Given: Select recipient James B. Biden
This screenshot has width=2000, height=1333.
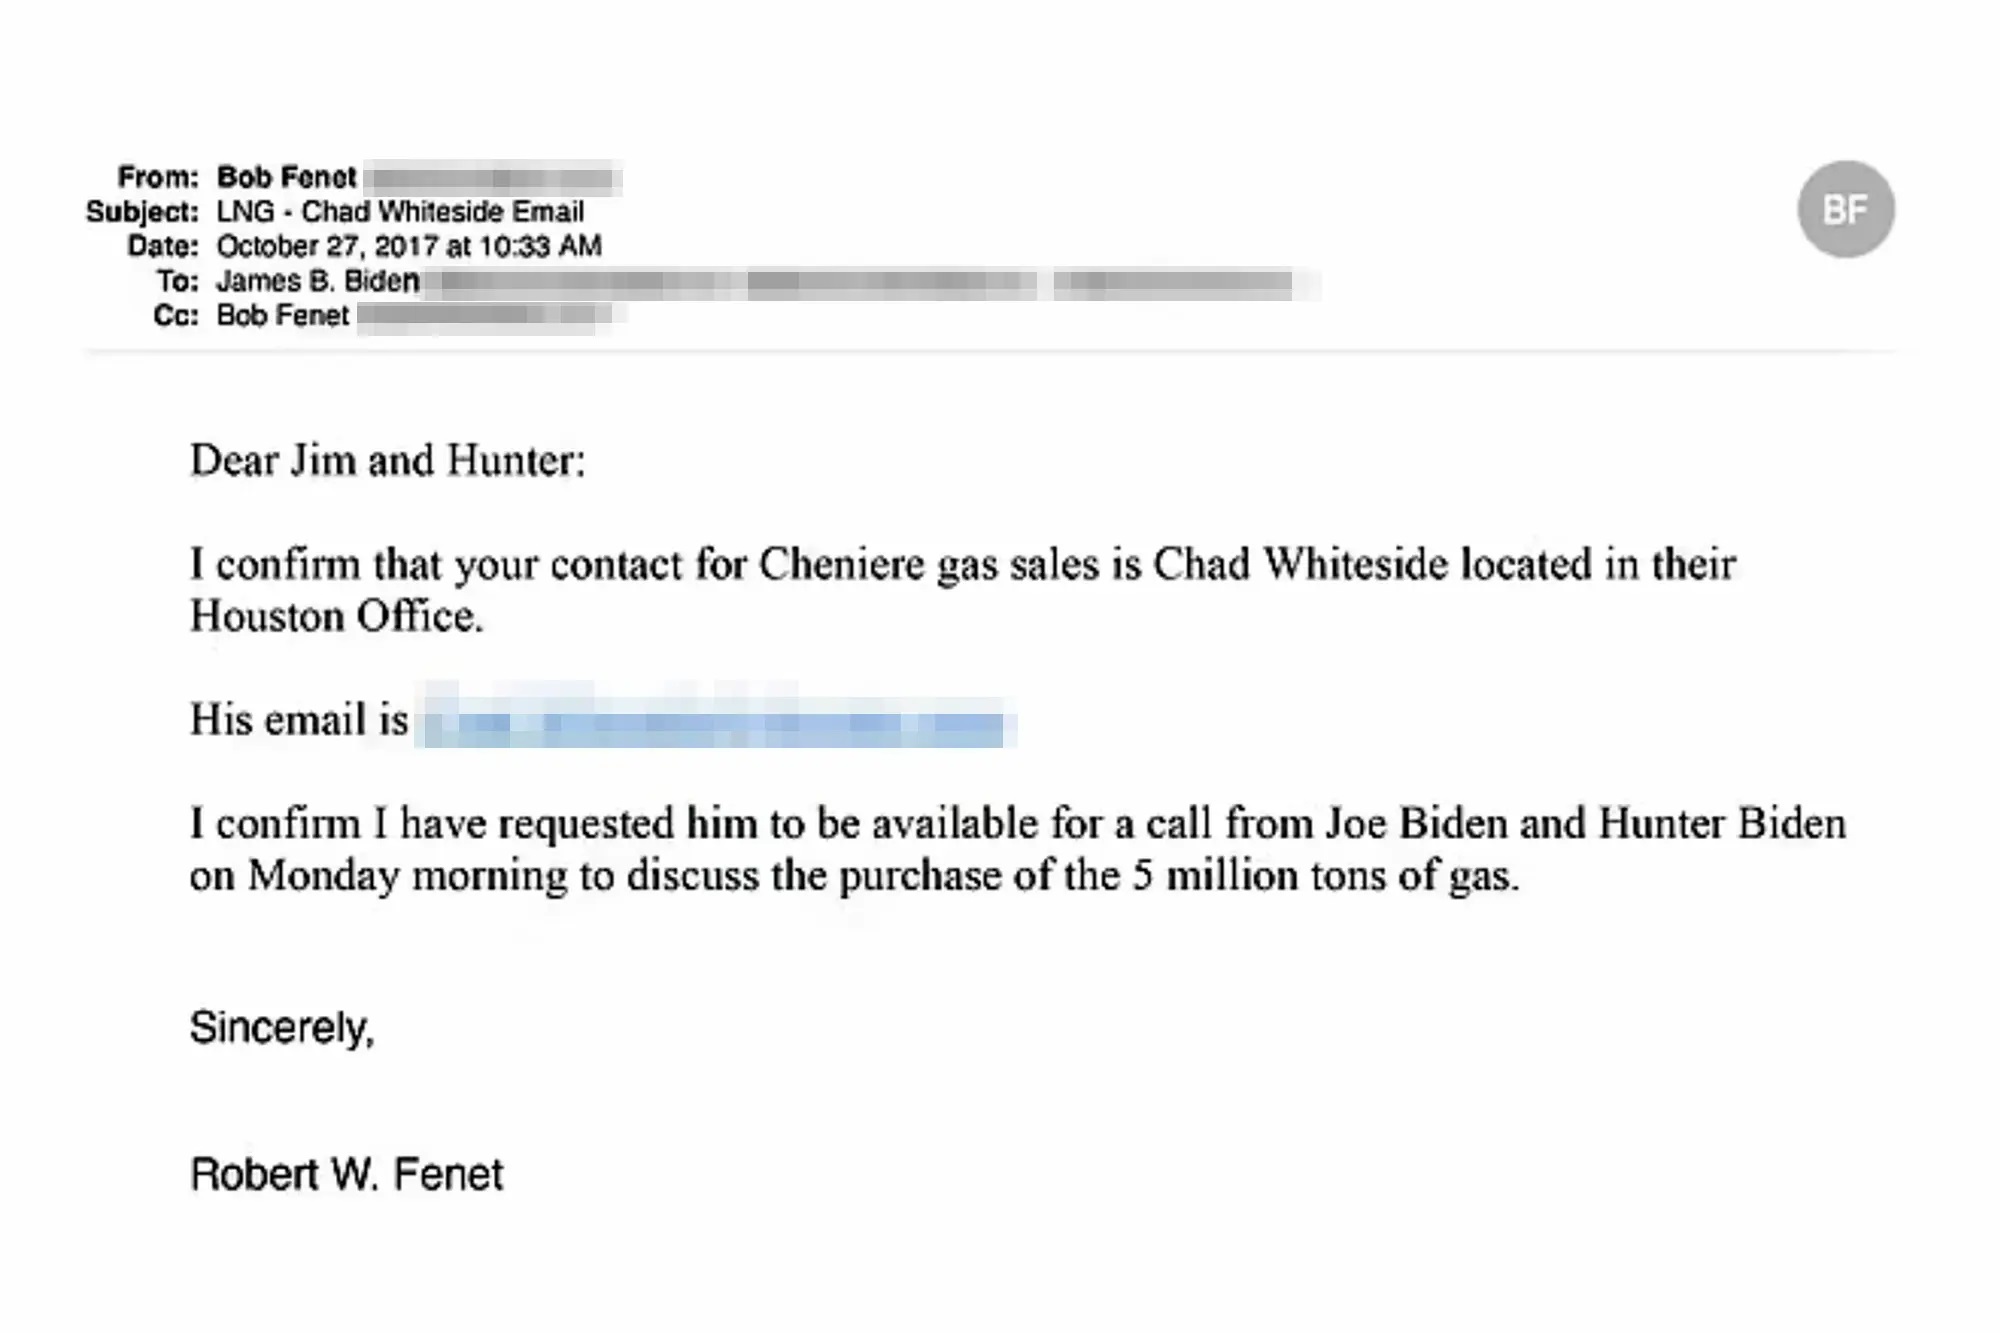Looking at the screenshot, I should click(318, 281).
